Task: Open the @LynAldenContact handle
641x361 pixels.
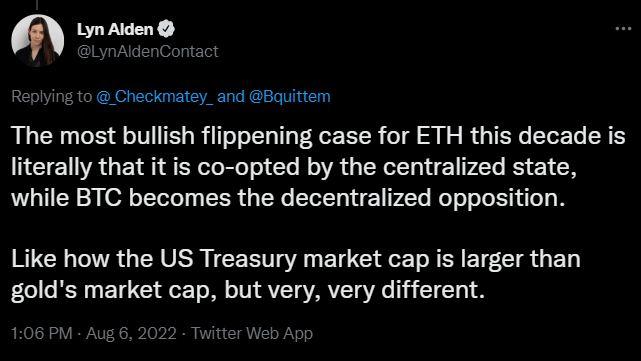Action: [148, 51]
